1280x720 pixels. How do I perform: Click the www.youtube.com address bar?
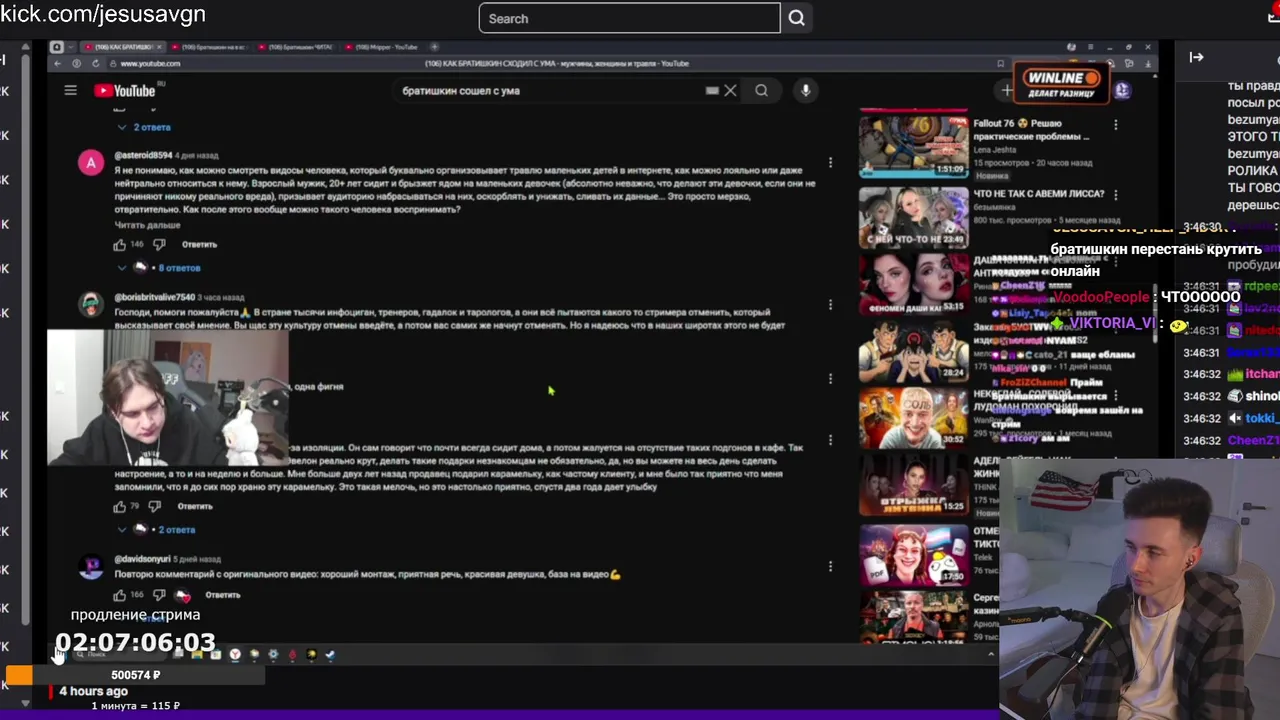tap(151, 64)
